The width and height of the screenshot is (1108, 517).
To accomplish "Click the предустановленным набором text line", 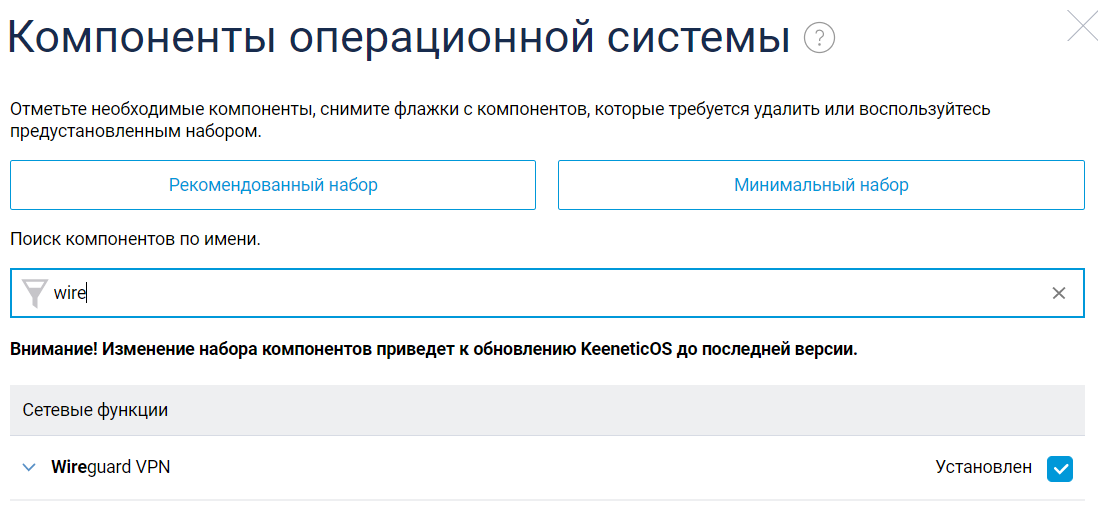I will tap(135, 132).
